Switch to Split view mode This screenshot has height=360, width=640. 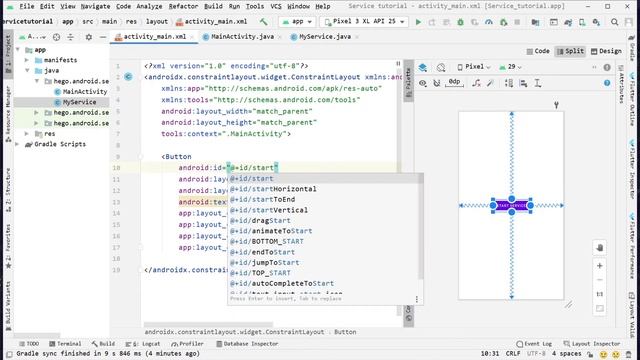coord(570,51)
